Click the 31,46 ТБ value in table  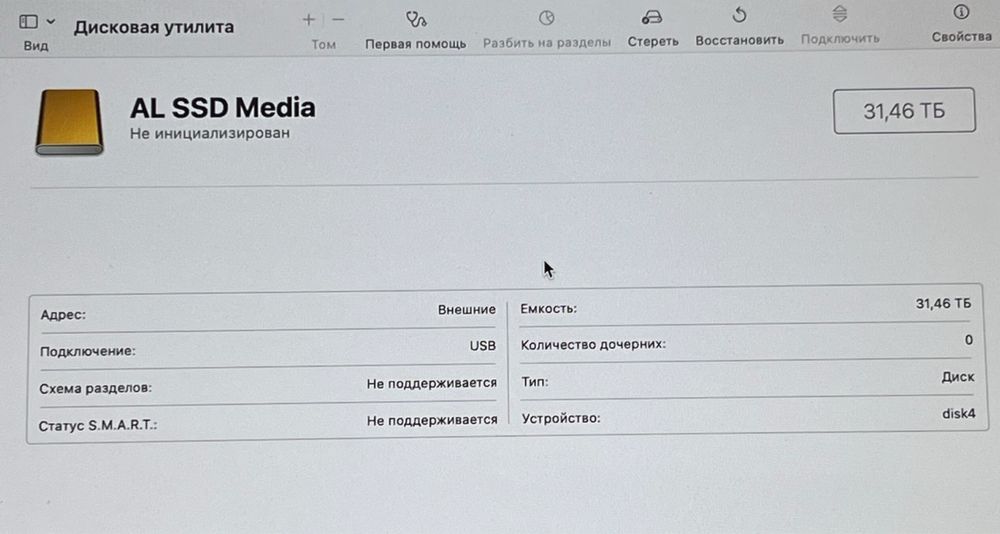pos(943,304)
